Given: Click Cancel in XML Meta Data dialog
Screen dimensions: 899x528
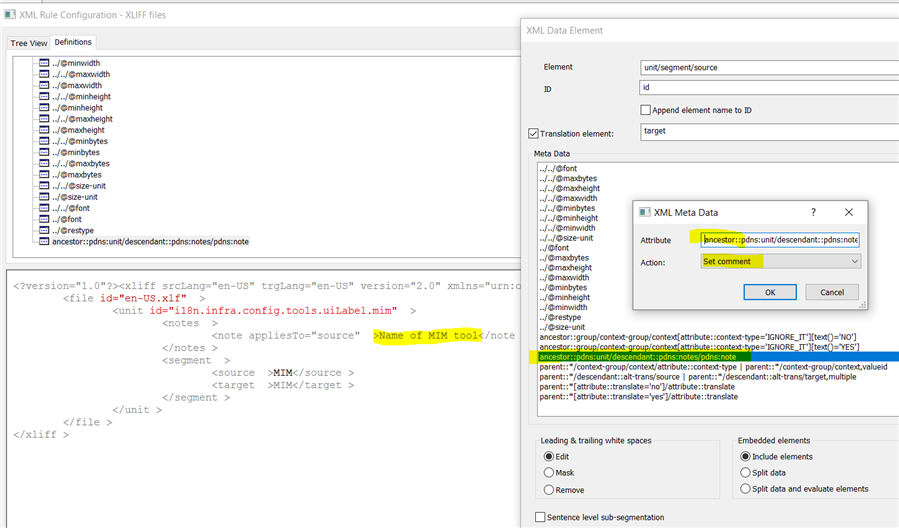Looking at the screenshot, I should (832, 292).
